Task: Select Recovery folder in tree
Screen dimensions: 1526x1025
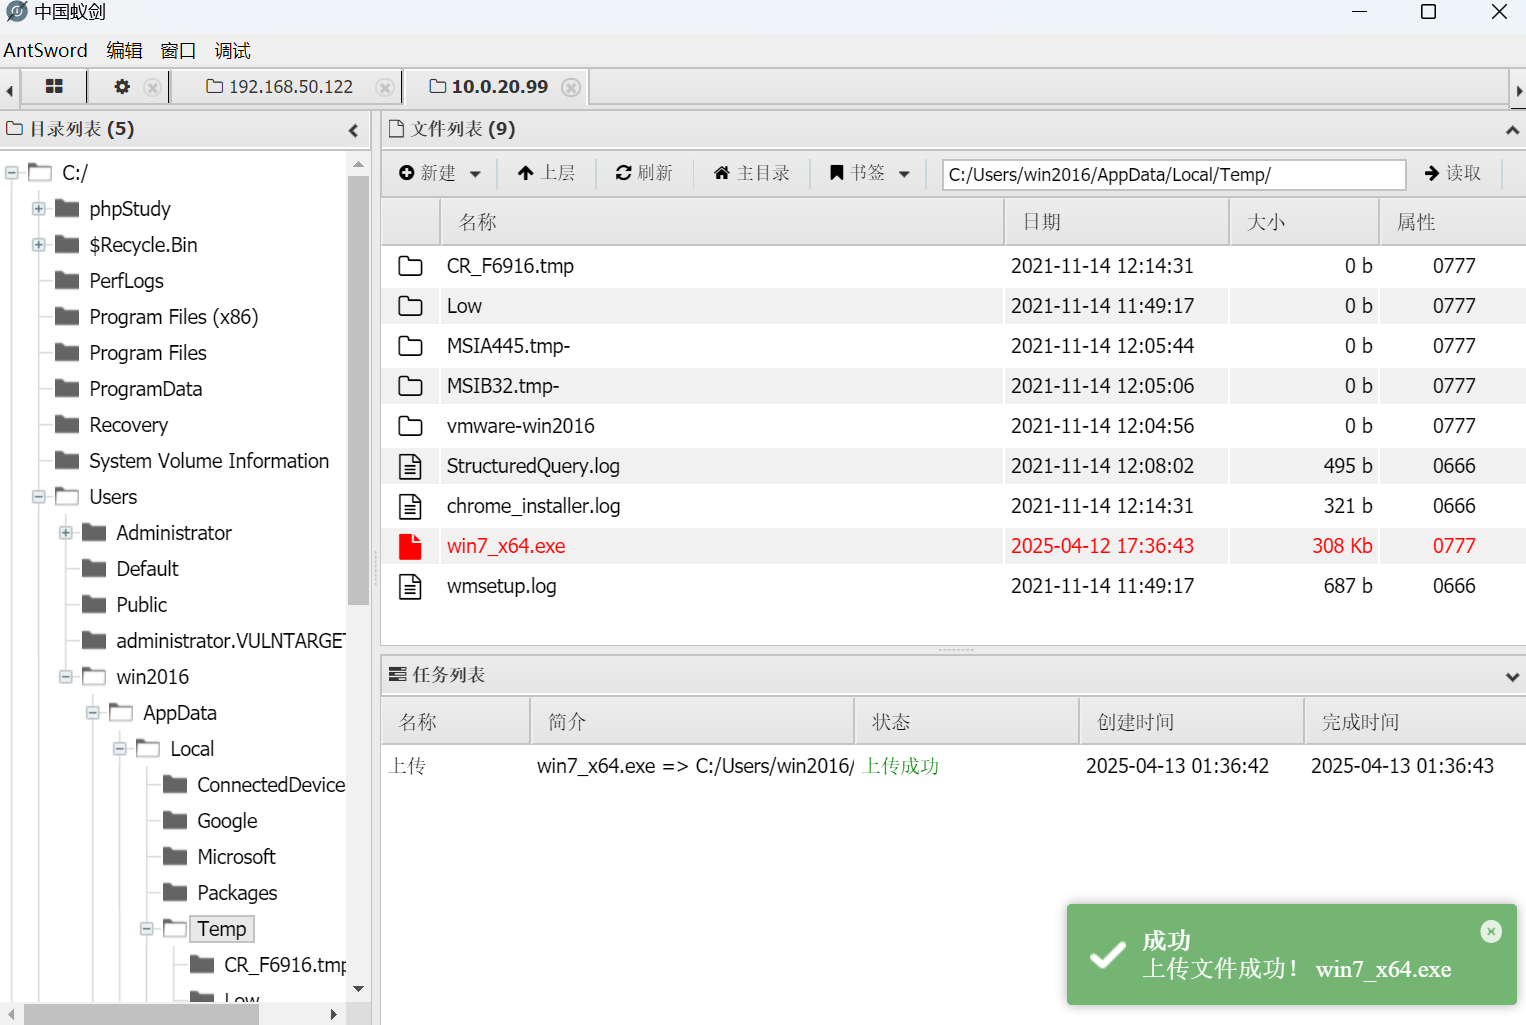Action: [x=129, y=425]
